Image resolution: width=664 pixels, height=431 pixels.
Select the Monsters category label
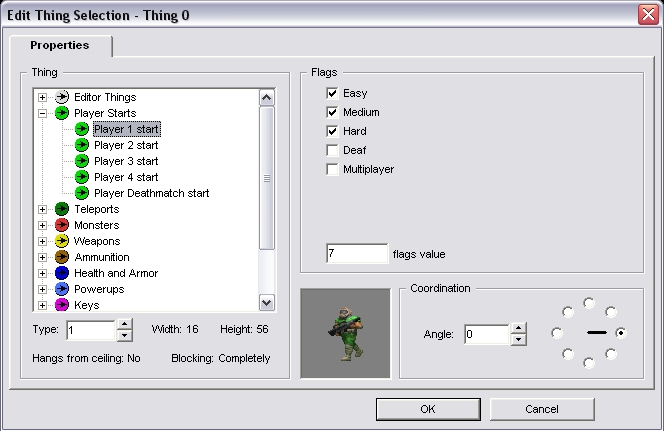[x=97, y=225]
